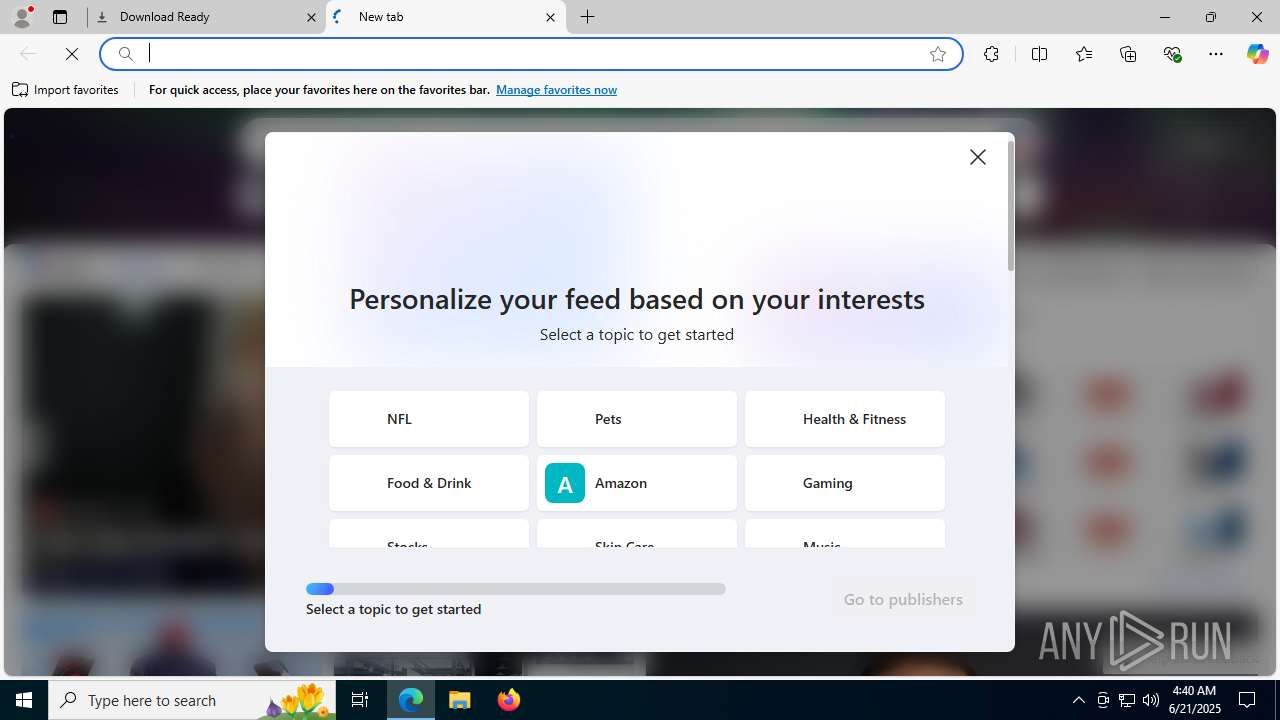Click the Amazon teal A icon
Viewport: 1280px width, 720px height.
point(565,483)
